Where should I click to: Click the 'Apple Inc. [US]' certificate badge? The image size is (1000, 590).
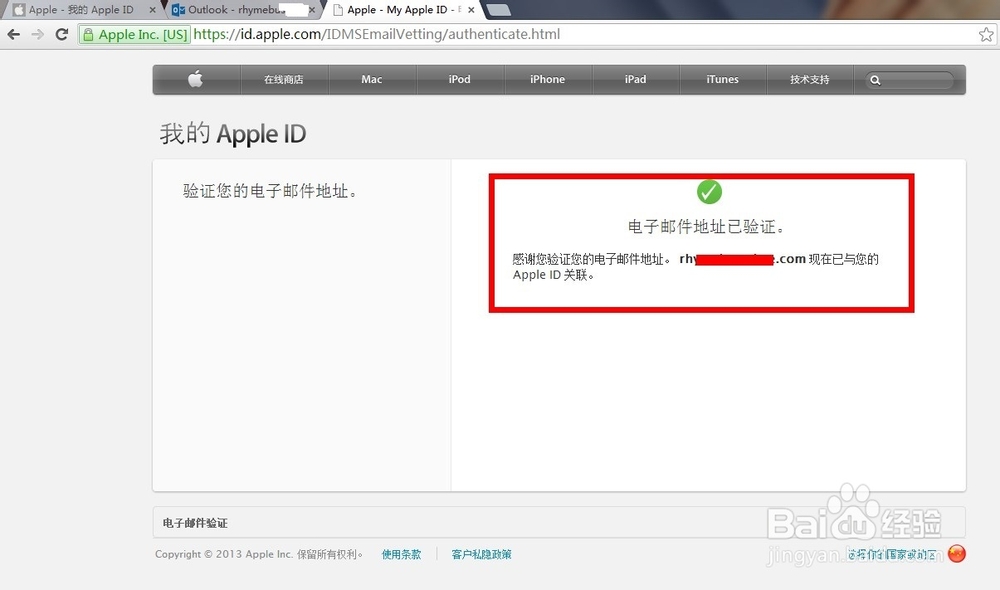tap(135, 34)
